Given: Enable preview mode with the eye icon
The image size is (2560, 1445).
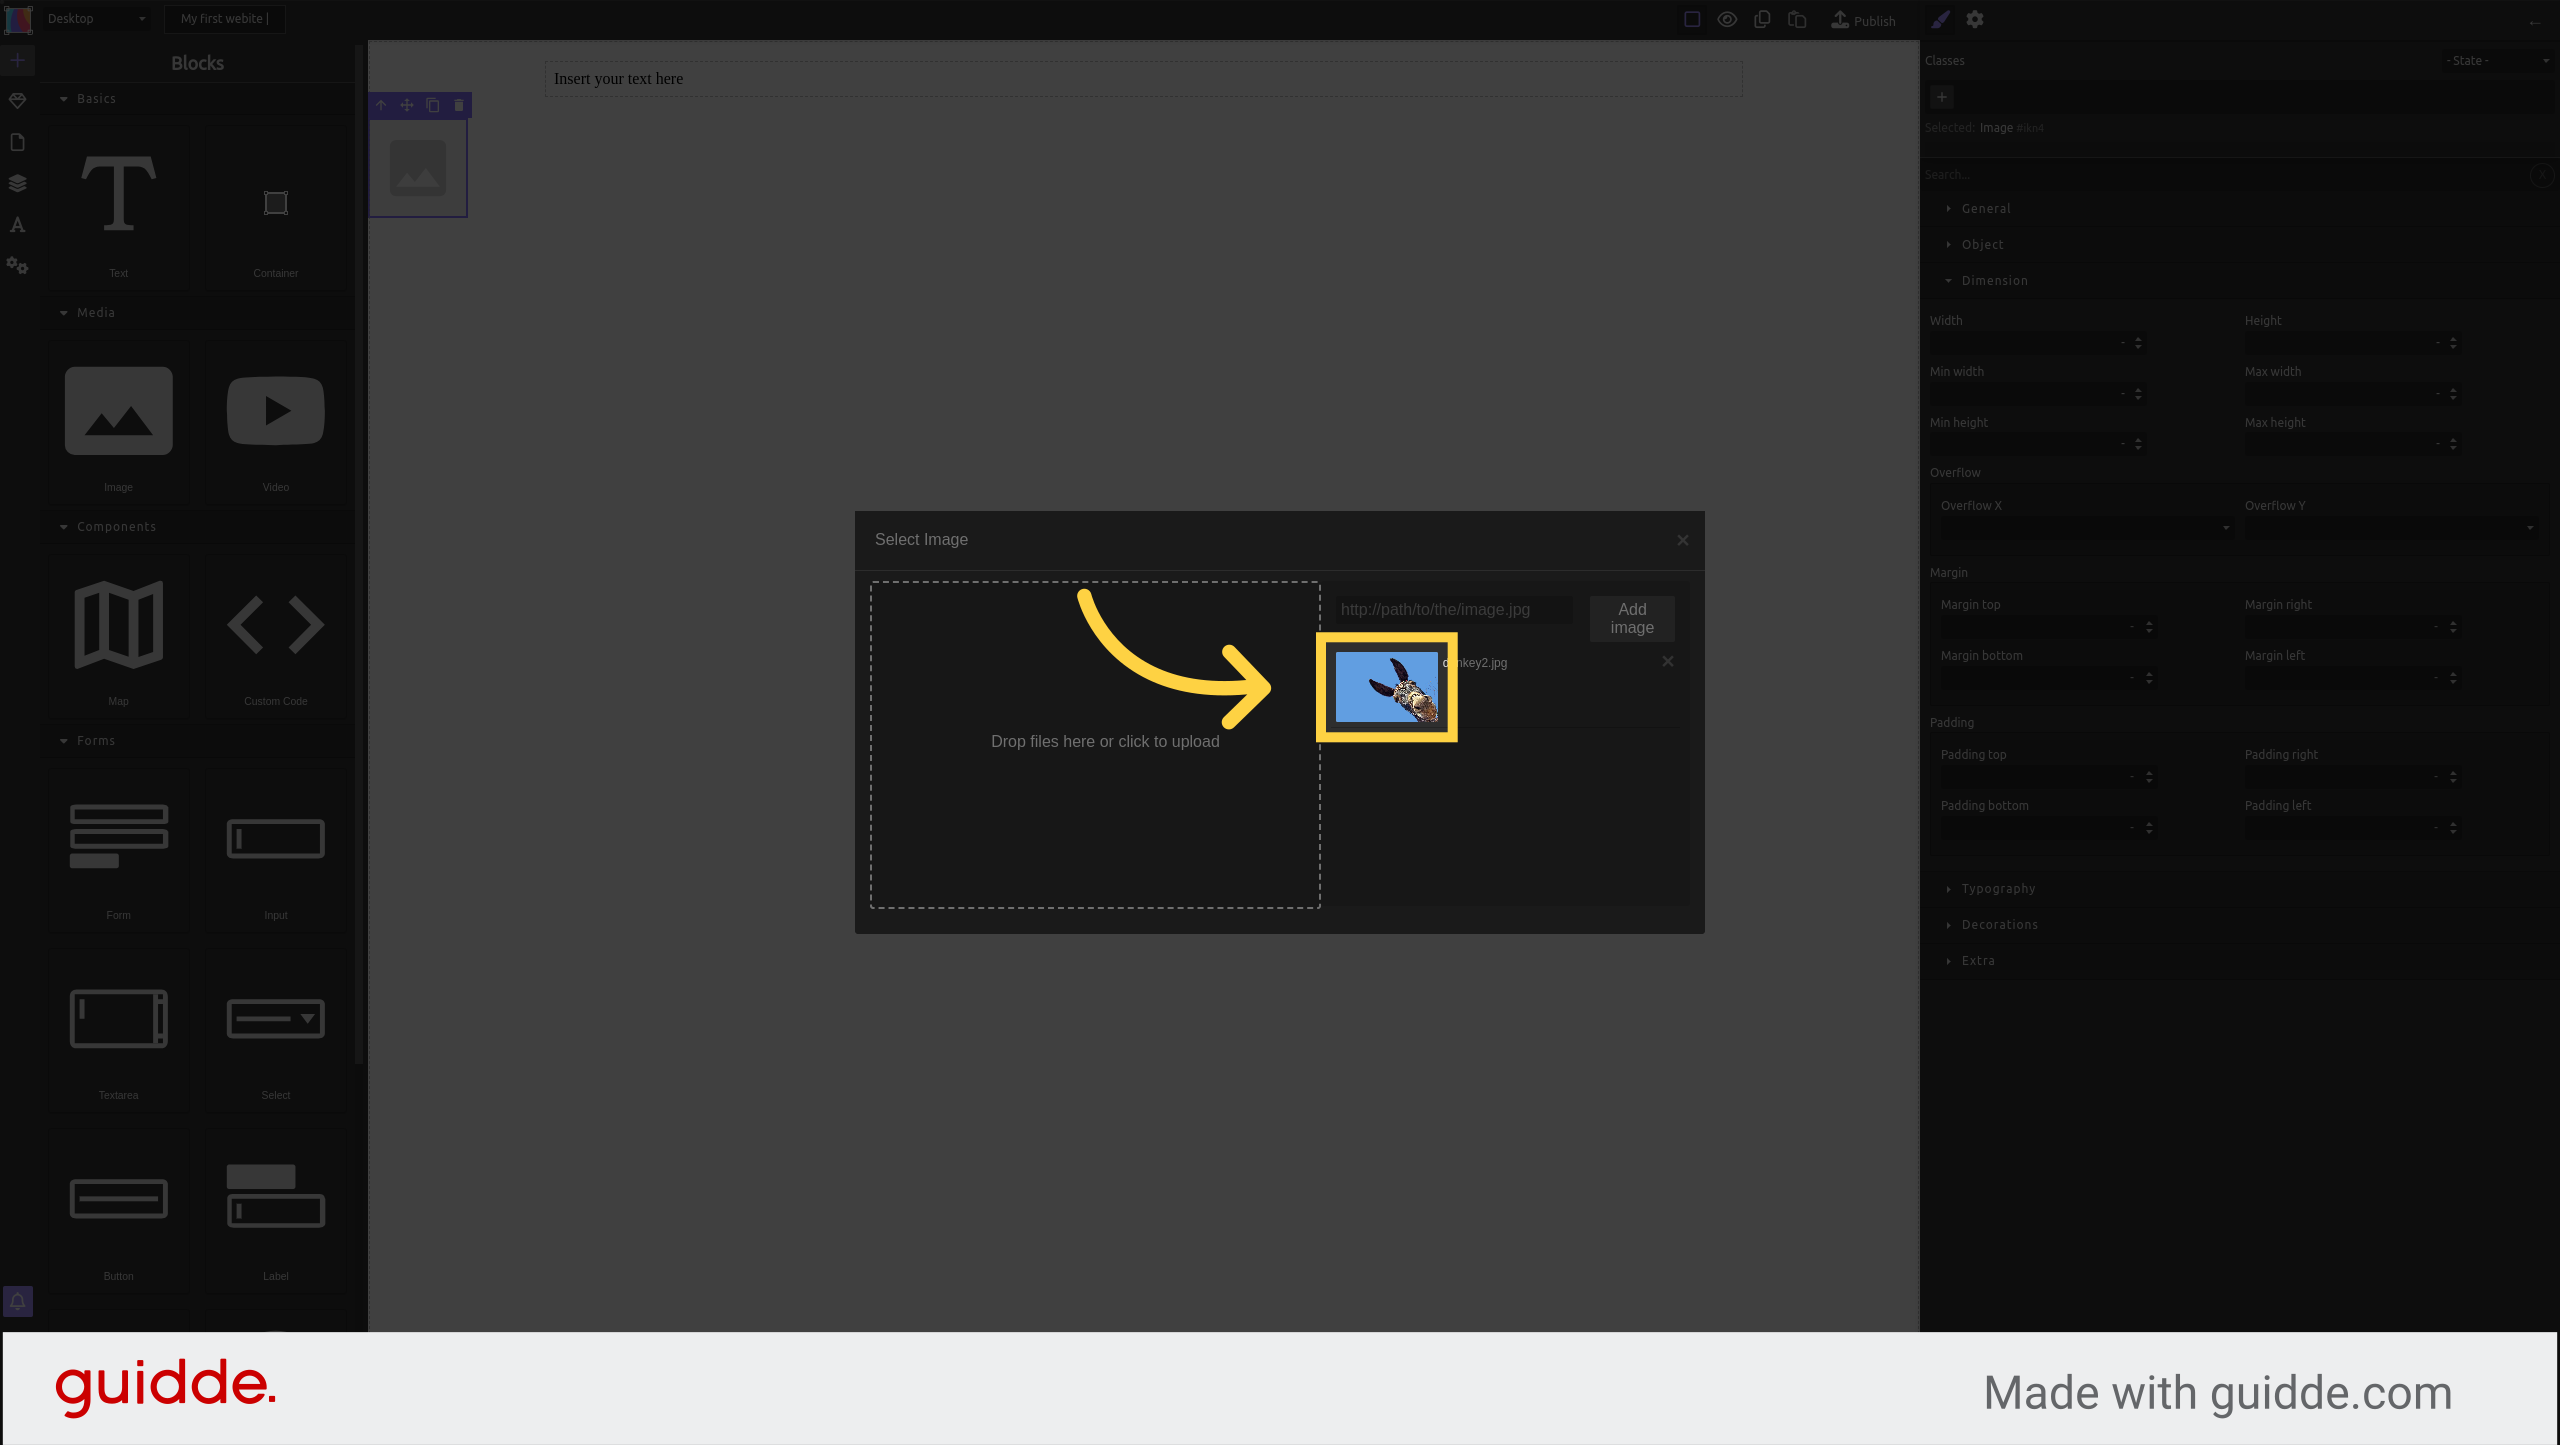Looking at the screenshot, I should [1727, 19].
